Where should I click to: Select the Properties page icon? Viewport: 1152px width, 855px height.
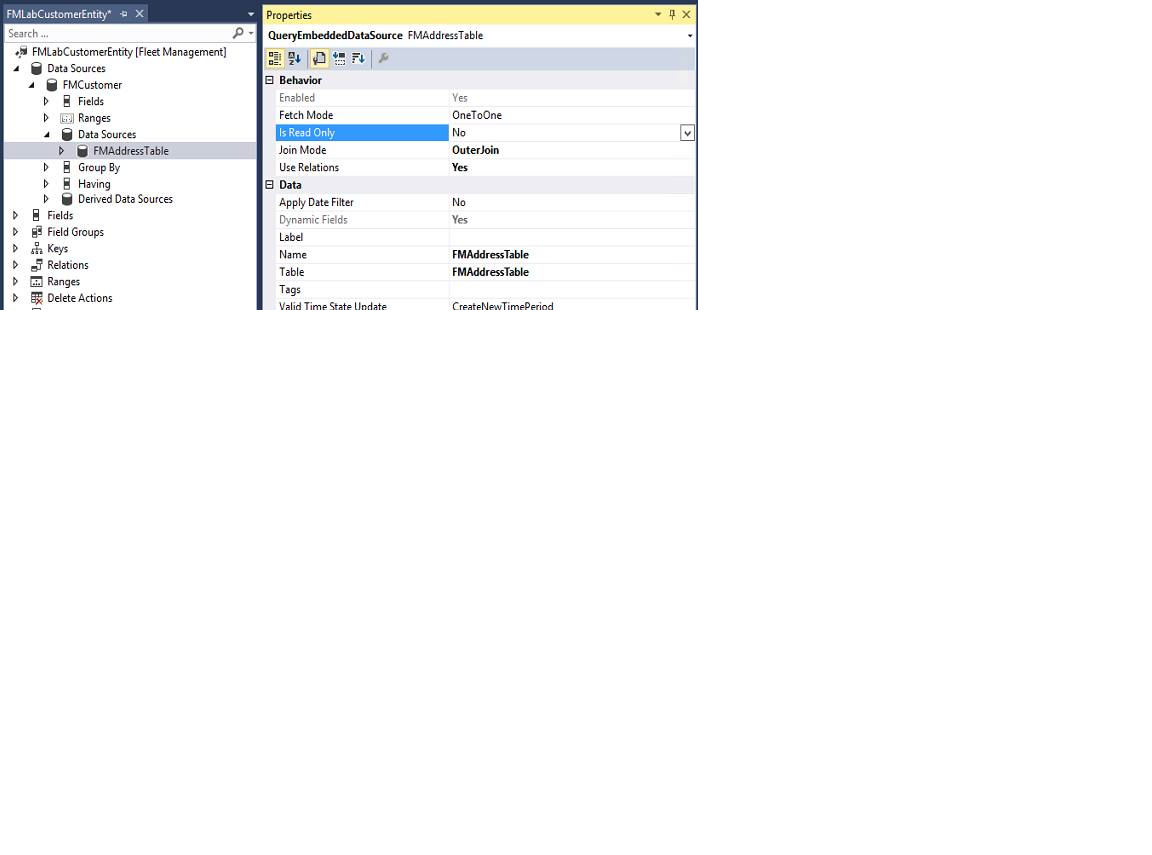[x=319, y=58]
